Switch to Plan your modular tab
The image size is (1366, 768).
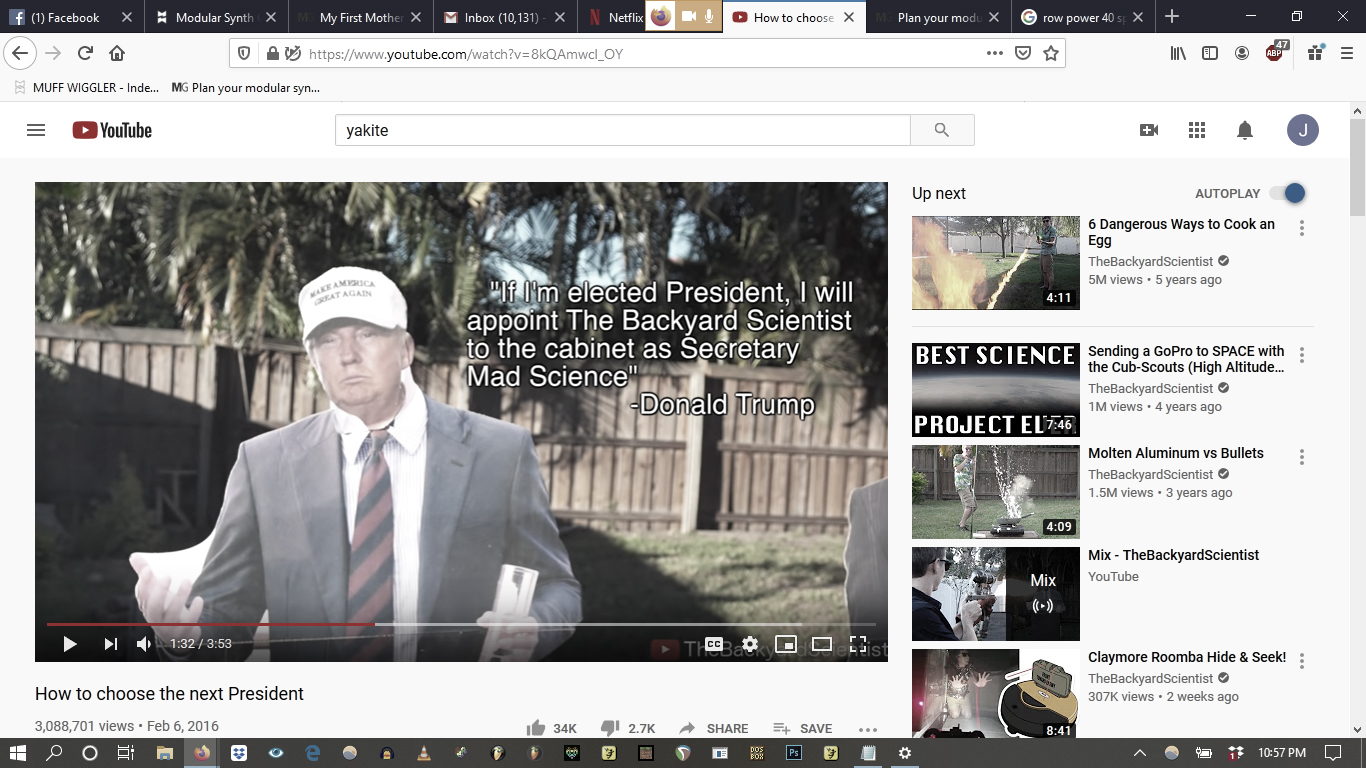(940, 17)
